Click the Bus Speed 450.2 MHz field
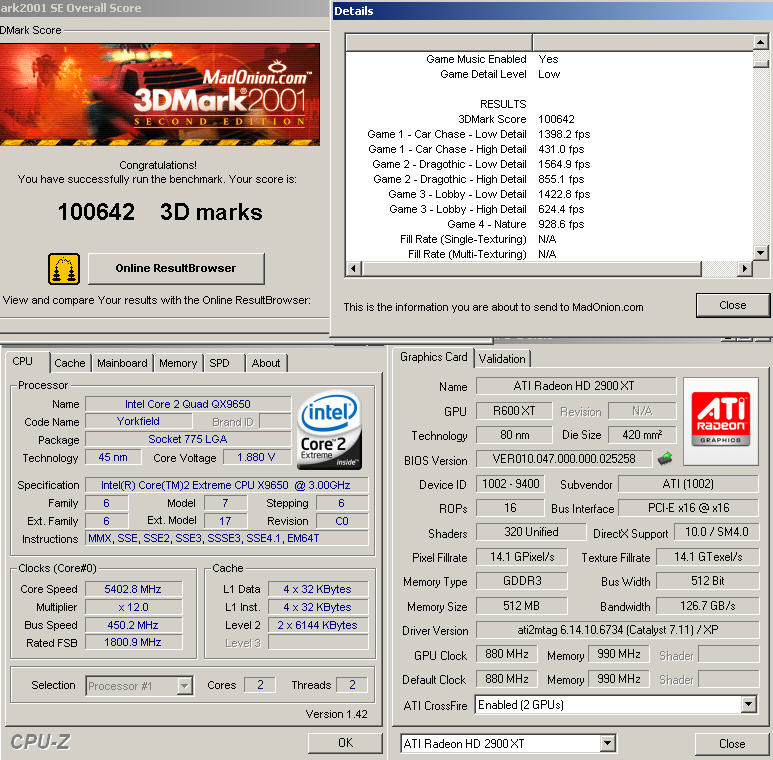This screenshot has height=760, width=773. point(133,625)
